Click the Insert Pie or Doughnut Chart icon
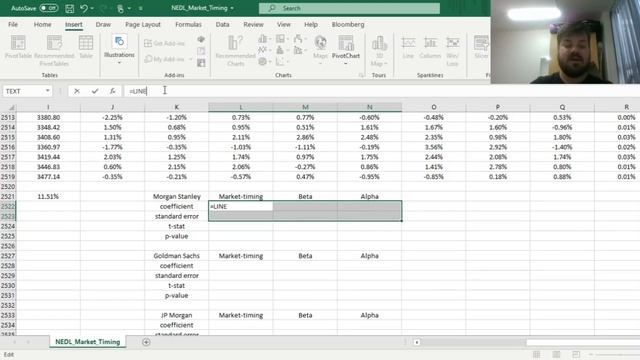 [262, 62]
